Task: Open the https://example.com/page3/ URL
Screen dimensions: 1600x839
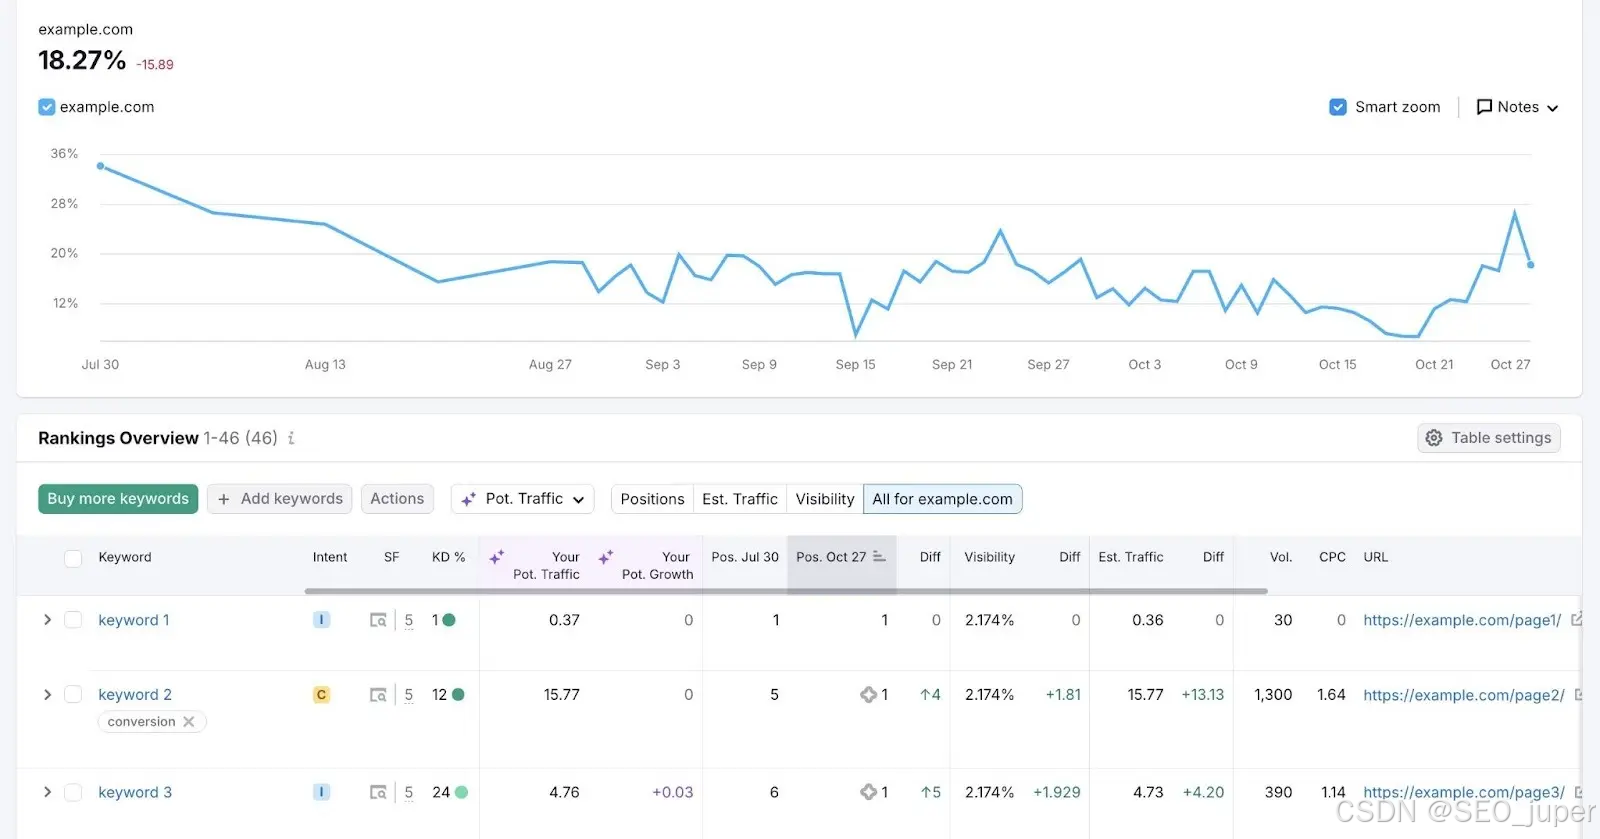Action: (1464, 792)
